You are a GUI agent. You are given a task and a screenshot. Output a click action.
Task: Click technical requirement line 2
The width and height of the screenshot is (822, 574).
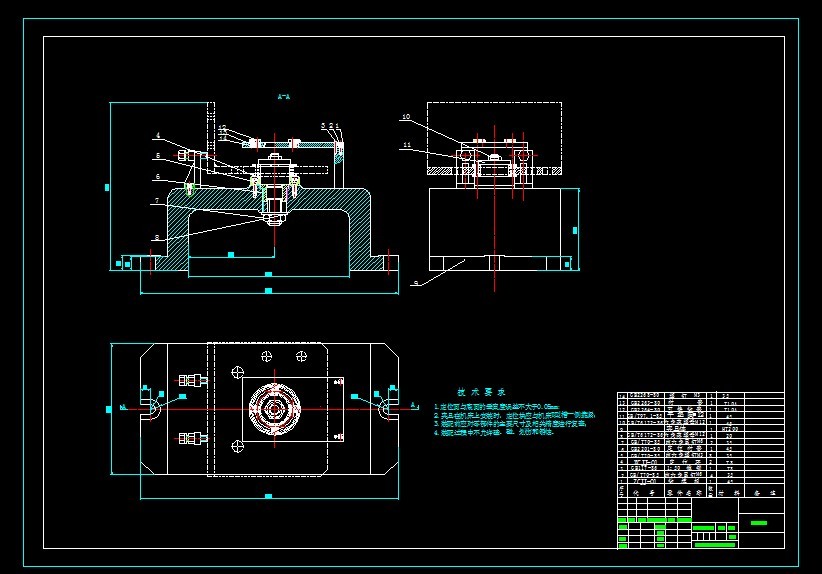coord(514,415)
